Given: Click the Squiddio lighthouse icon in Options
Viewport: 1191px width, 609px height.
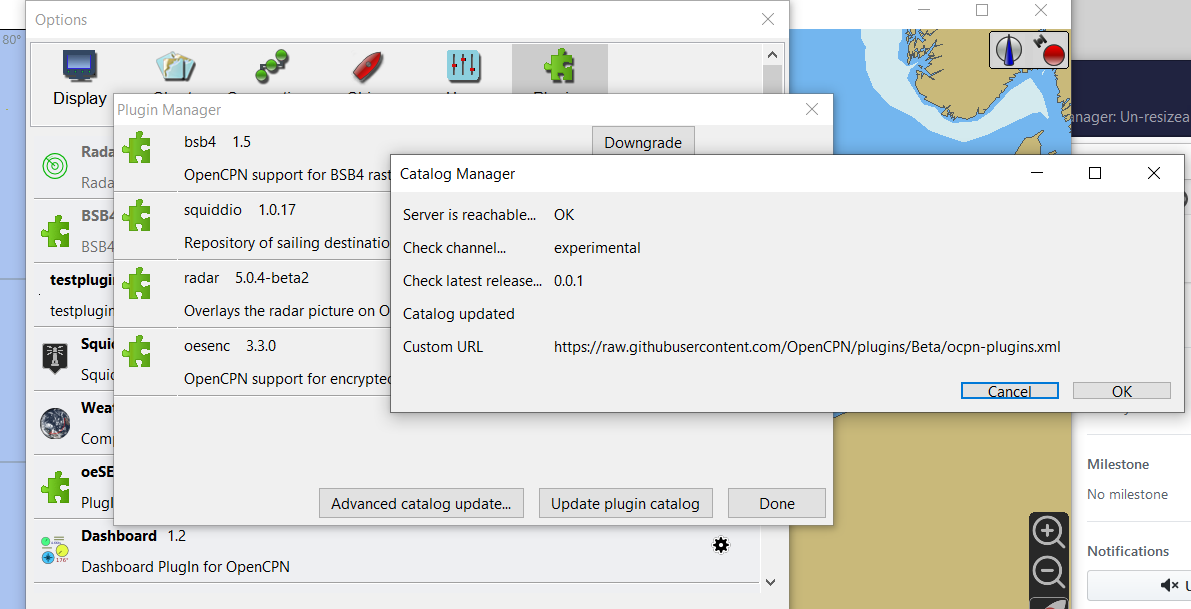Looking at the screenshot, I should tap(55, 358).
